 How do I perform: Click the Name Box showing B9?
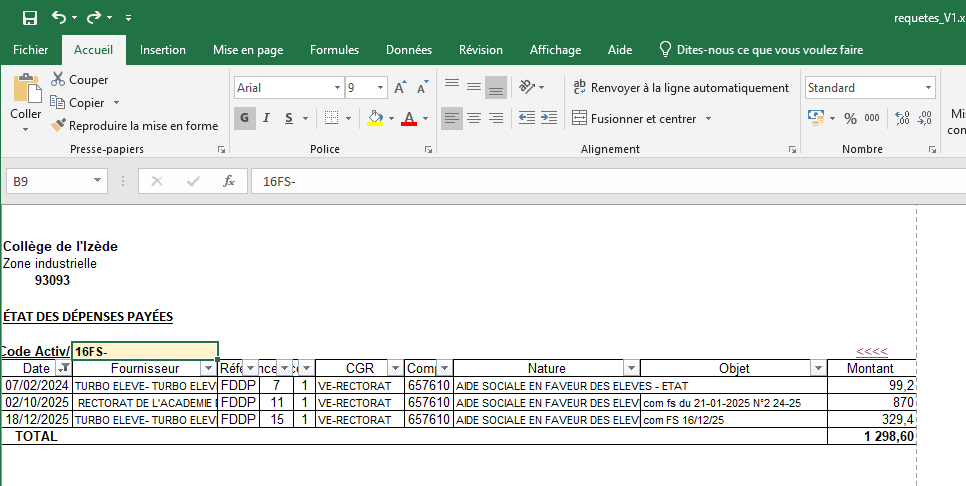point(46,181)
